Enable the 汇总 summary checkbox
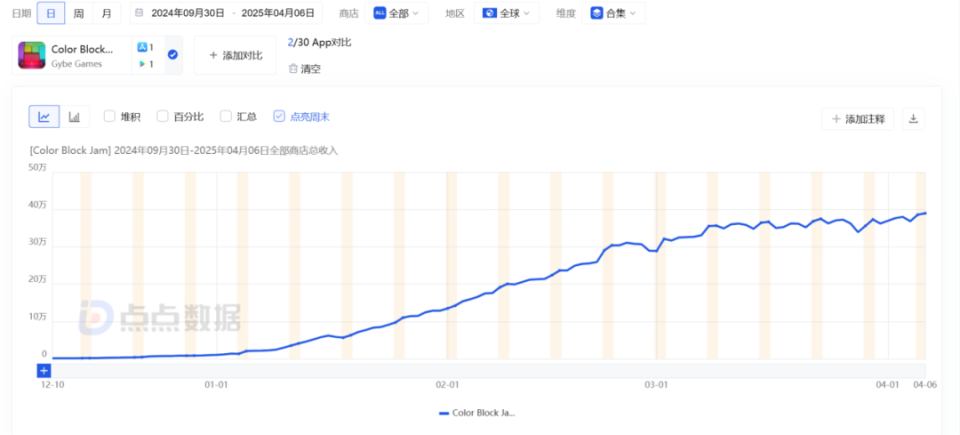Screen dimensions: 960x435 coord(226,116)
